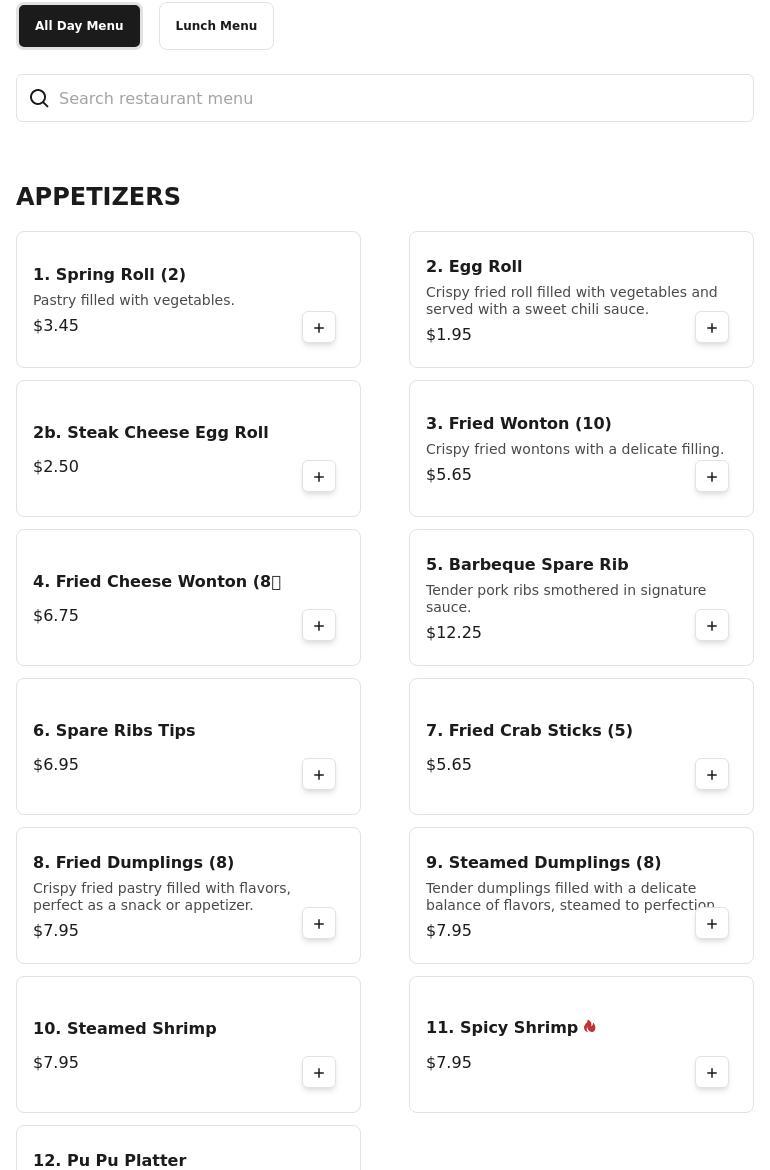Click the search magnifier icon

tap(39, 98)
